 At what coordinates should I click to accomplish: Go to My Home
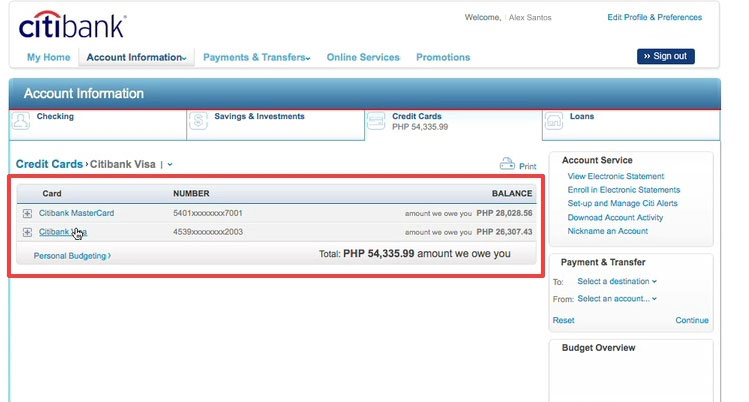[48, 57]
